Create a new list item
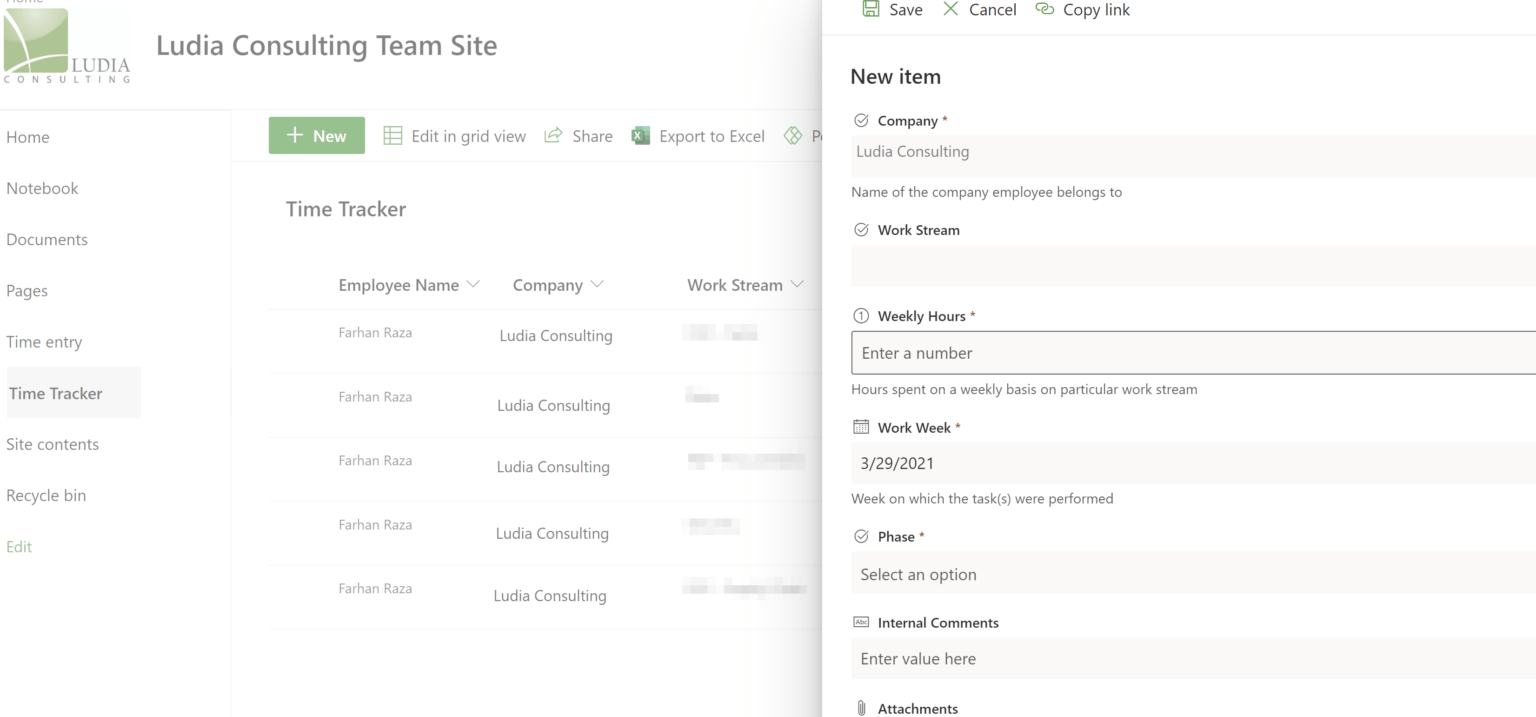This screenshot has height=717, width=1536. tap(316, 135)
